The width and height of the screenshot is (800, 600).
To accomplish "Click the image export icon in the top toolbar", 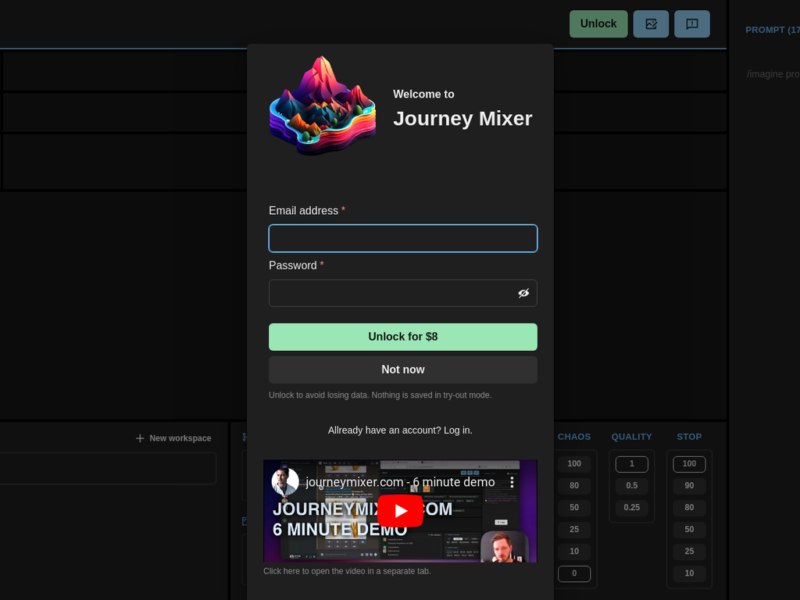I will 650,23.
